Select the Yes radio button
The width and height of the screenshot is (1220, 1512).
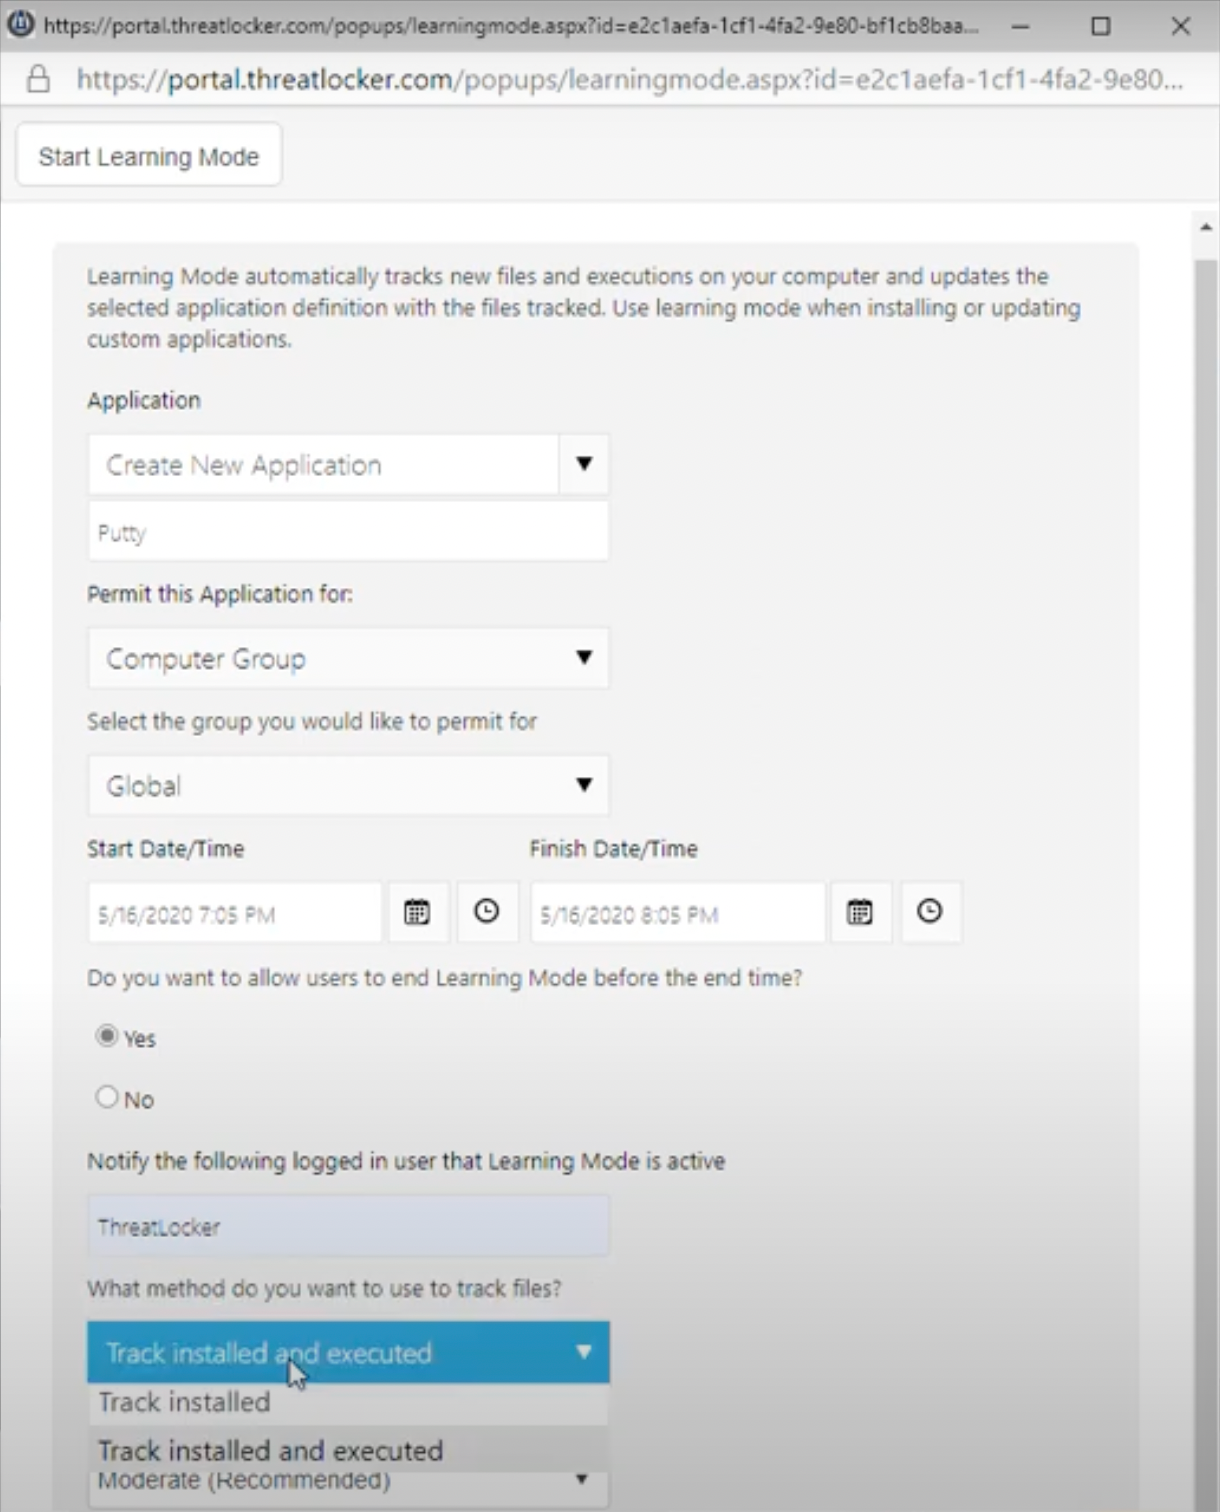tap(106, 1036)
